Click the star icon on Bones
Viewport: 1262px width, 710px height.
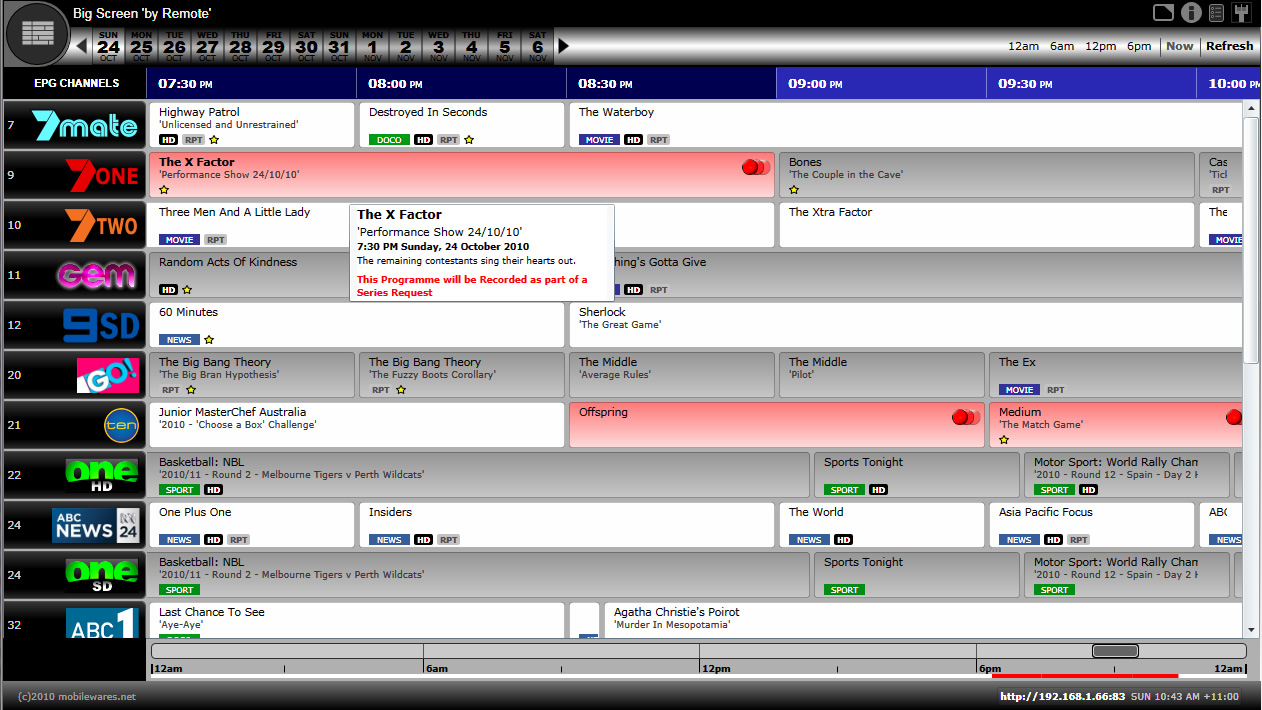tap(794, 189)
